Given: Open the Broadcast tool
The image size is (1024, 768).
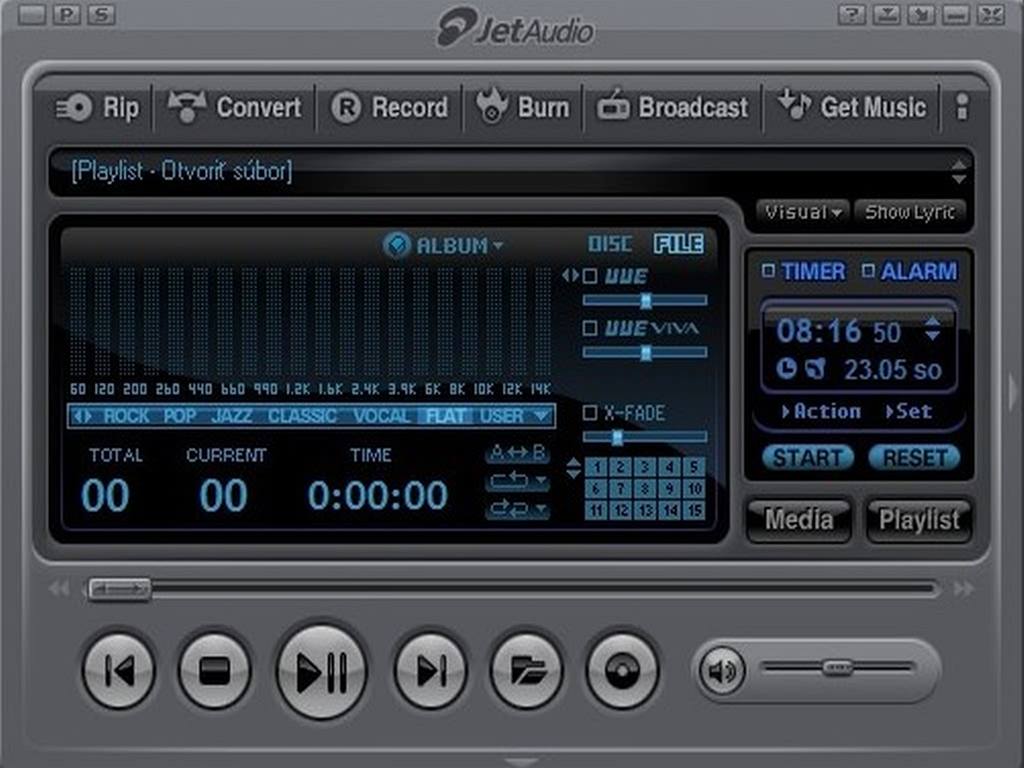Looking at the screenshot, I should [673, 107].
